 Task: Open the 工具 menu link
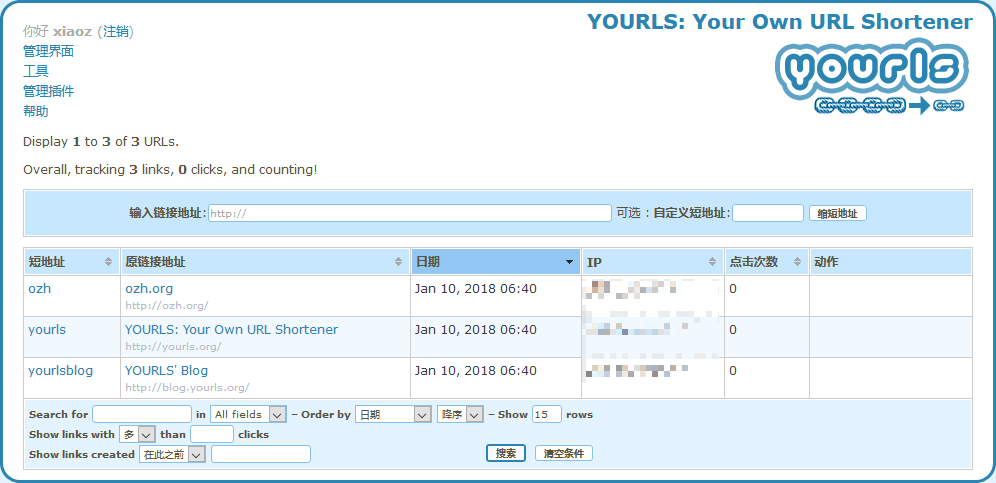[36, 71]
